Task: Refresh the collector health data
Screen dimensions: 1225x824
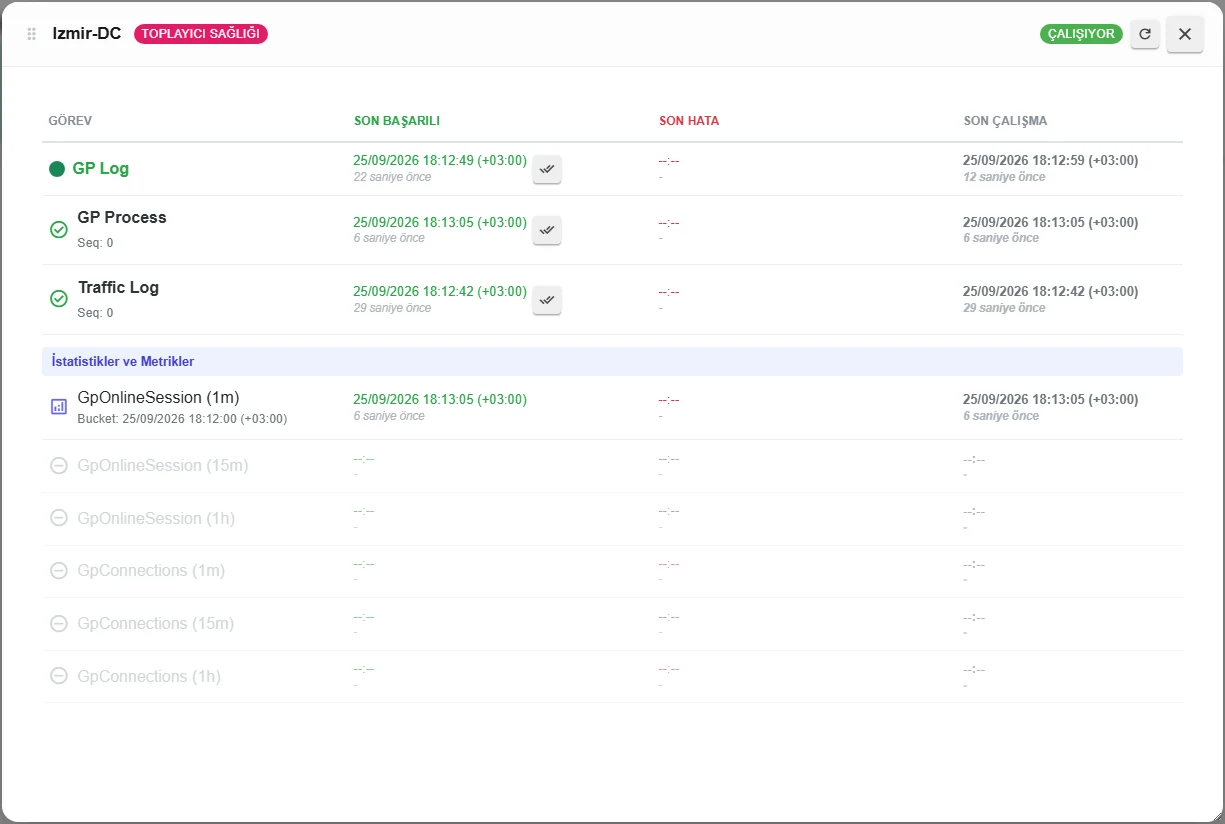Action: 1145,34
